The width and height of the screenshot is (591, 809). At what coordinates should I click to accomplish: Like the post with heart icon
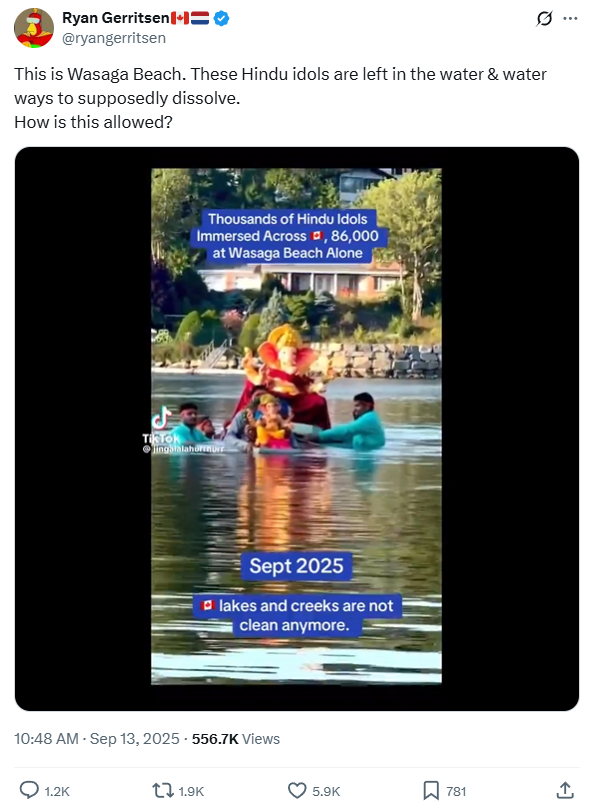(297, 790)
